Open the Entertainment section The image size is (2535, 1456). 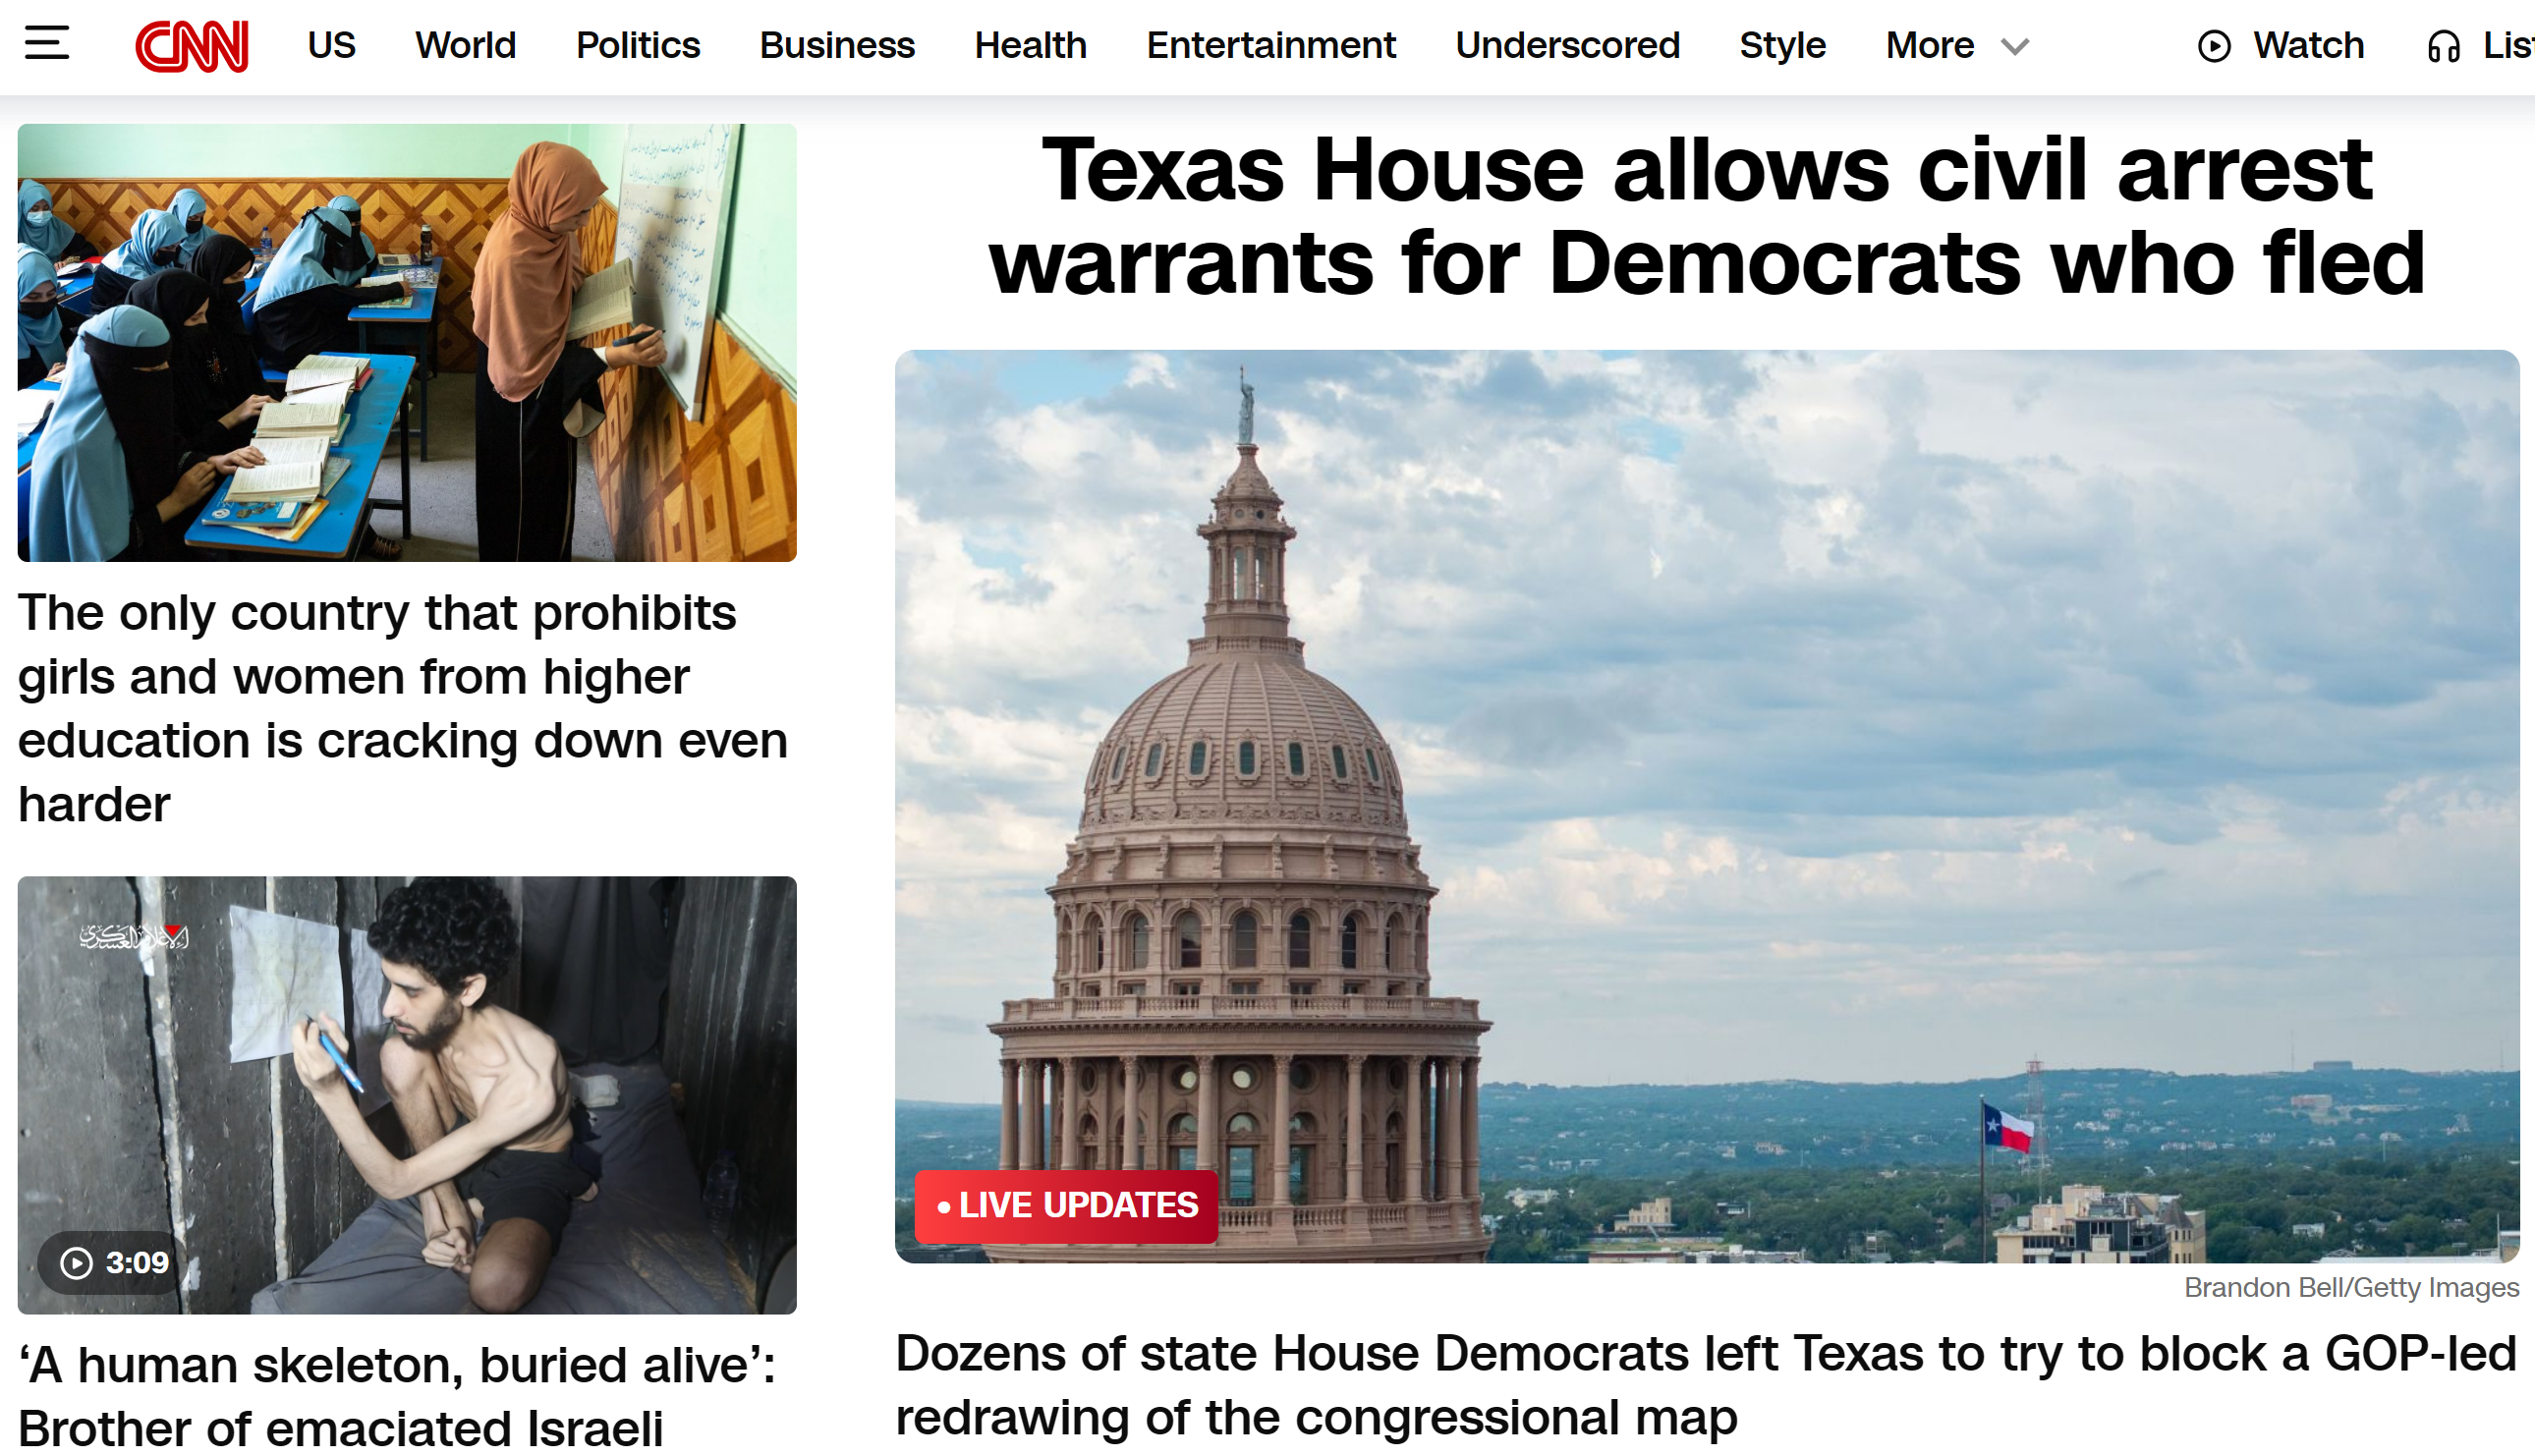pyautogui.click(x=1271, y=46)
